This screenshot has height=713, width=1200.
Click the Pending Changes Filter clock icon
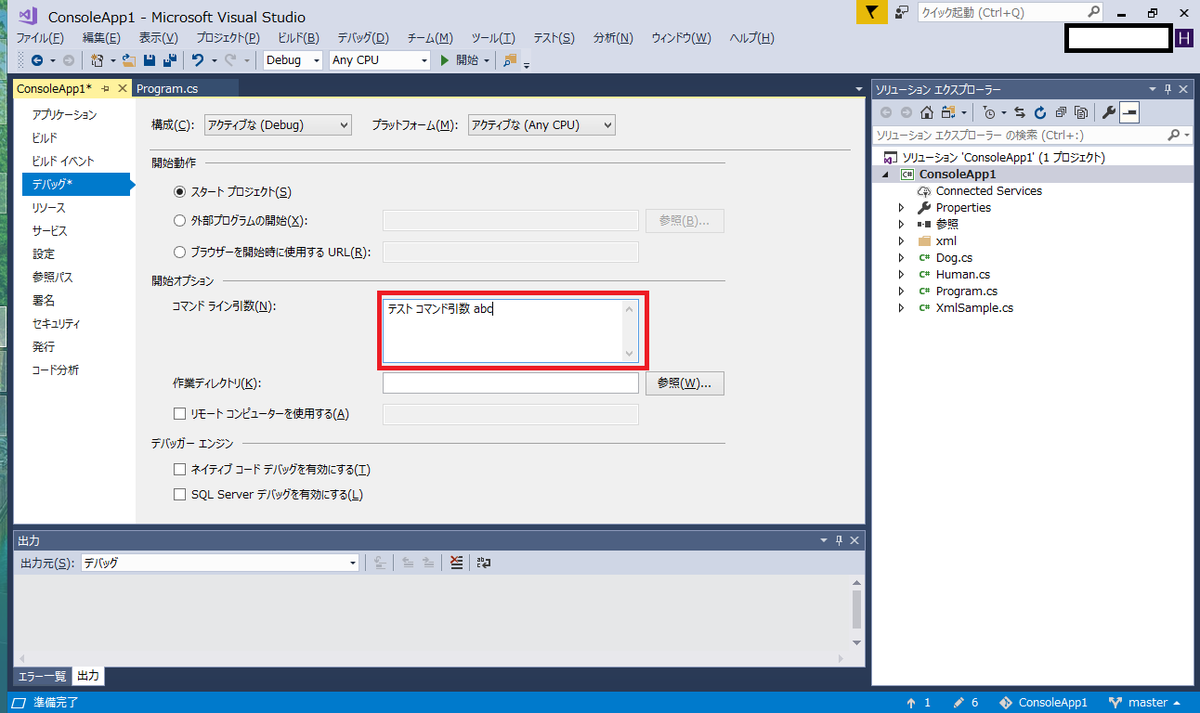(x=989, y=112)
